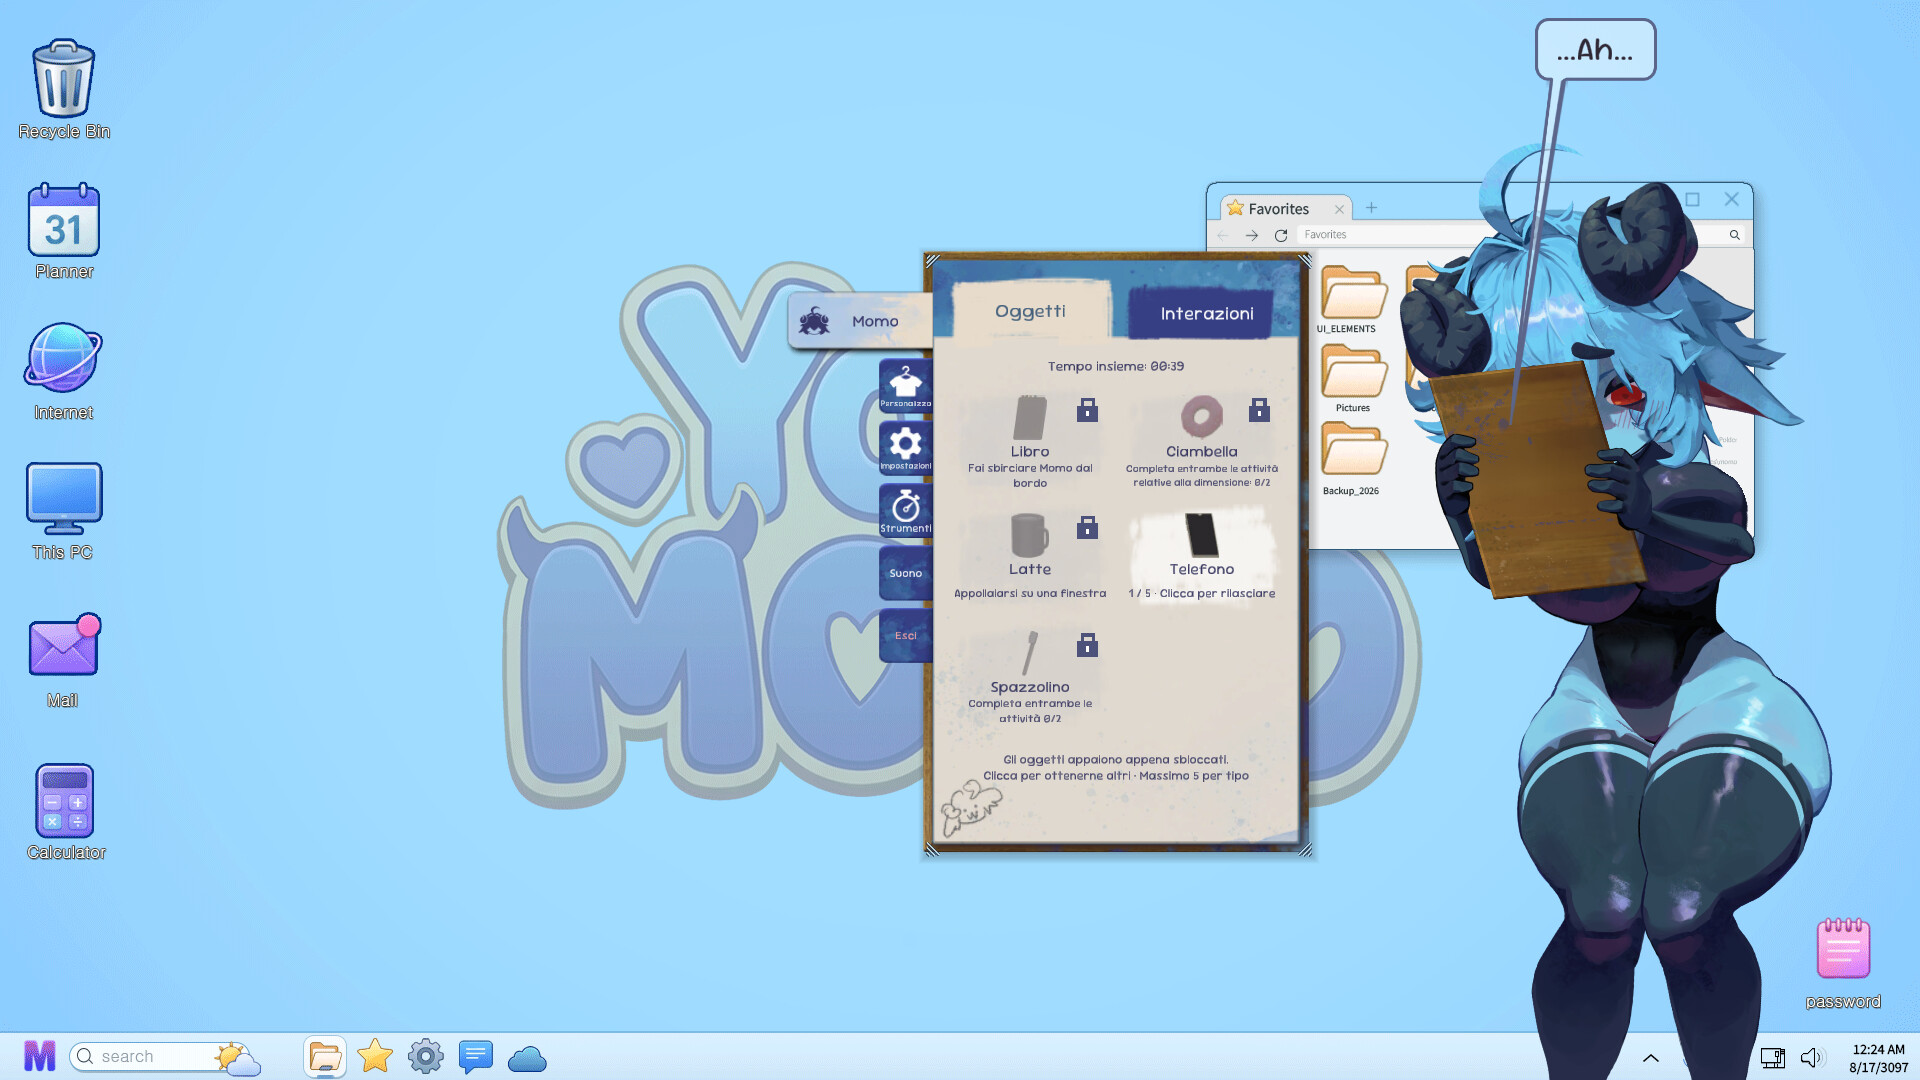This screenshot has width=1920, height=1080.
Task: Click the volume speaker icon in tray
Action: coord(1811,1057)
